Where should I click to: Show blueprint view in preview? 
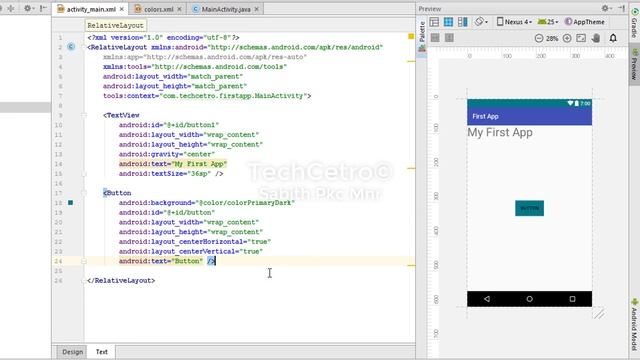448,22
